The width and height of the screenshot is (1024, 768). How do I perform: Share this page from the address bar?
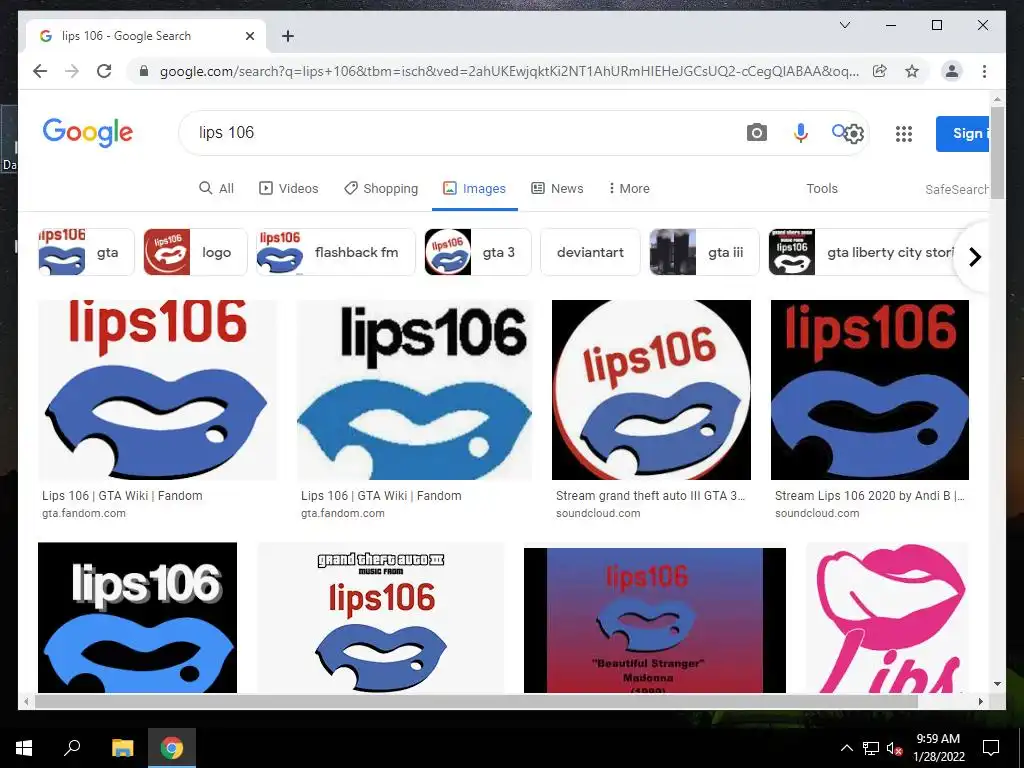(880, 71)
